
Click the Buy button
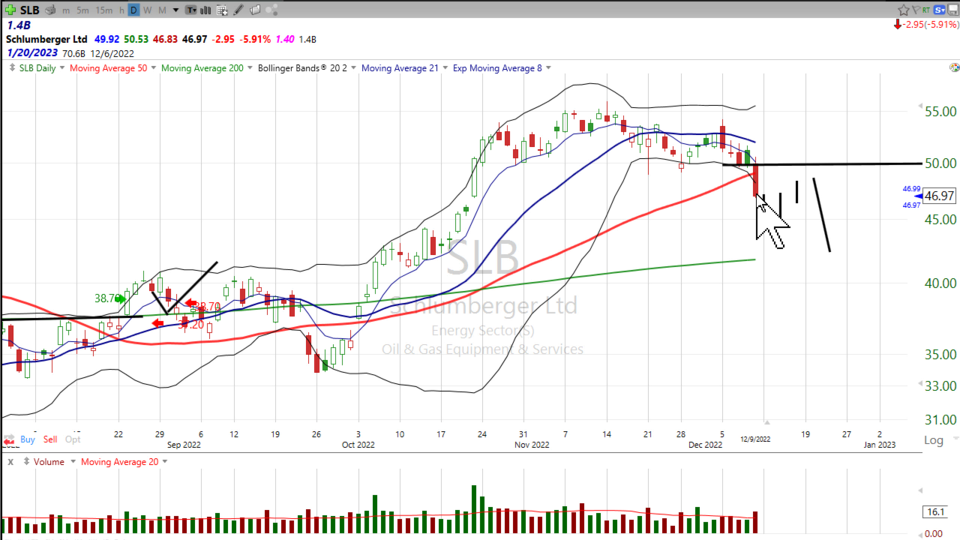28,439
